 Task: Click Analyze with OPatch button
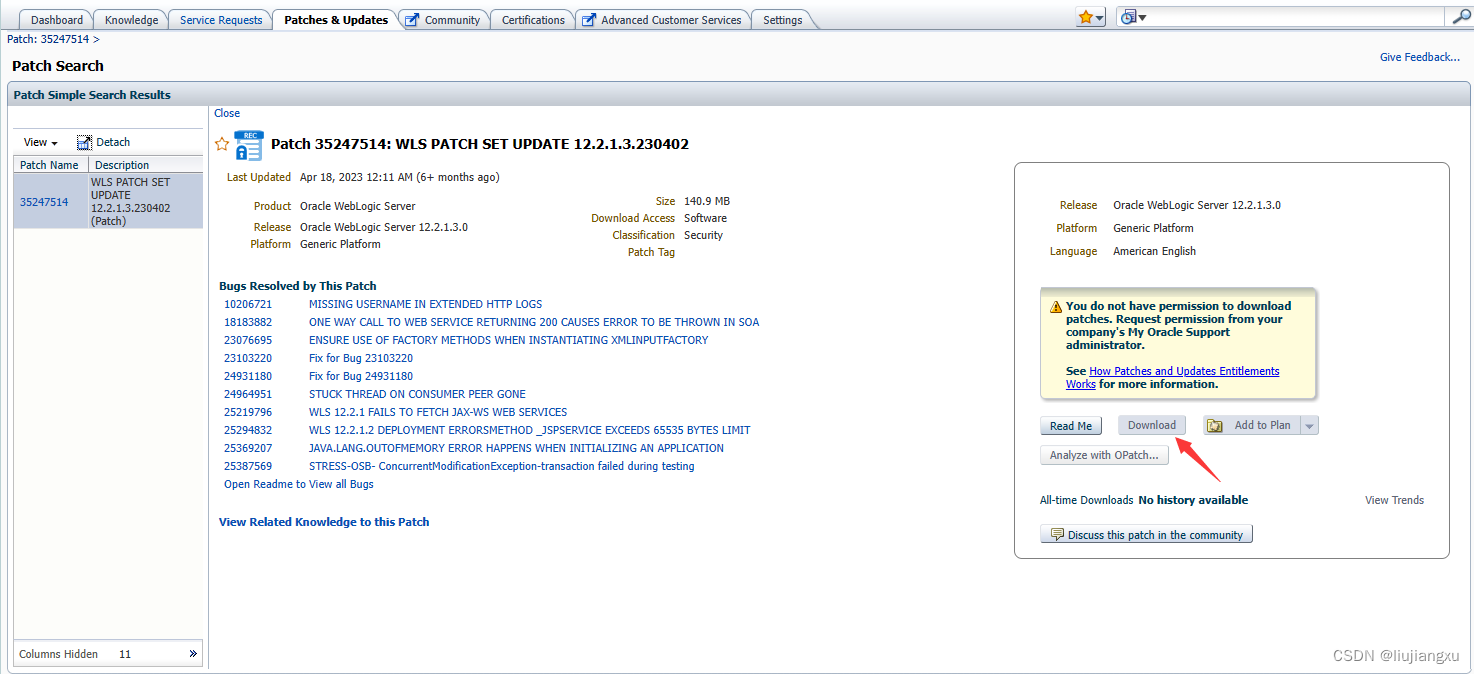[x=1104, y=455]
